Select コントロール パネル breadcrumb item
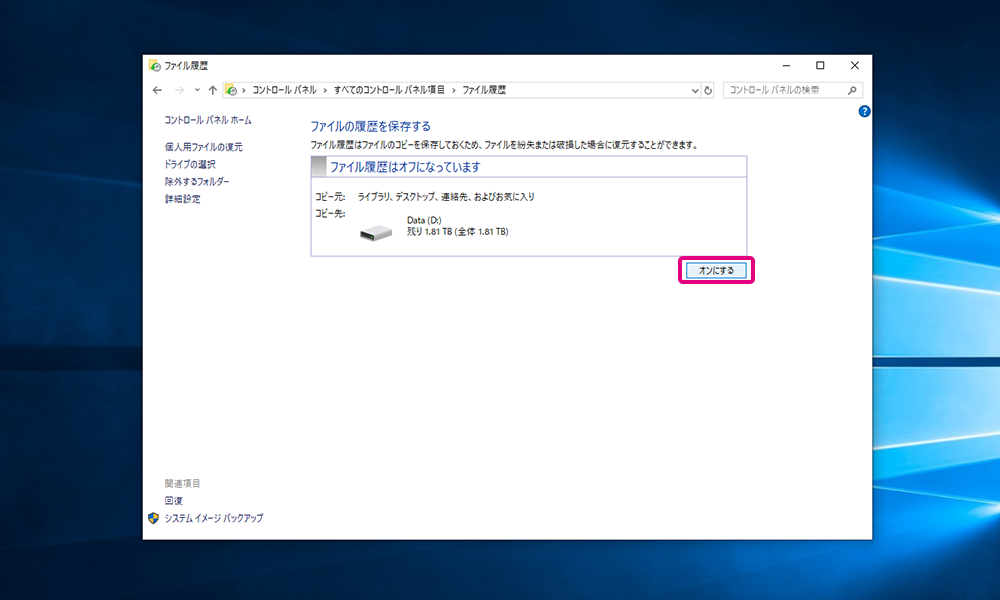 tap(283, 90)
